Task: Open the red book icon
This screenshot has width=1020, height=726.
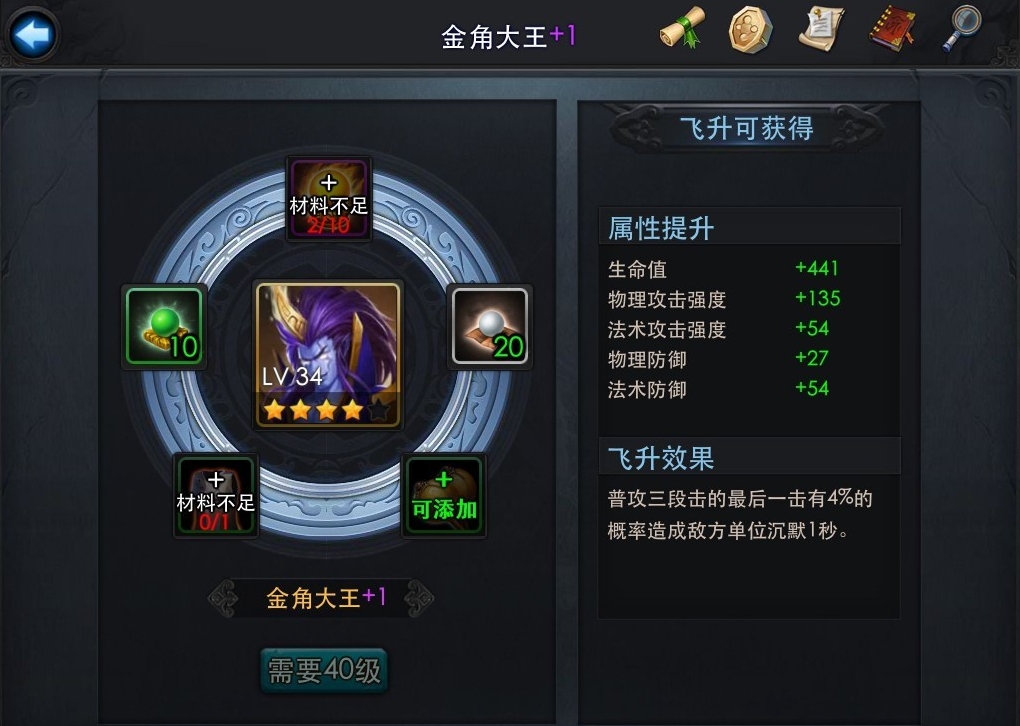Action: point(892,29)
